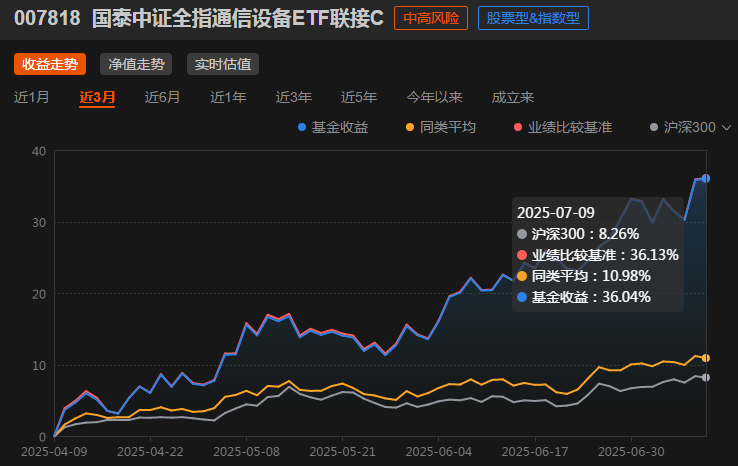Image resolution: width=738 pixels, height=466 pixels.
Task: Click the 2025-06-30 x-axis date label
Action: (631, 451)
